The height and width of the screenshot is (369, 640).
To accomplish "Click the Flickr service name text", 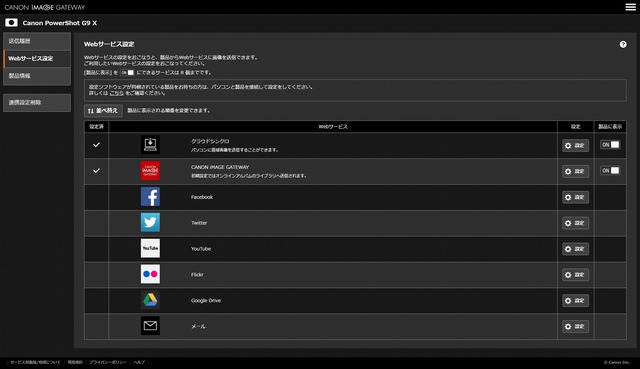I will (x=197, y=275).
